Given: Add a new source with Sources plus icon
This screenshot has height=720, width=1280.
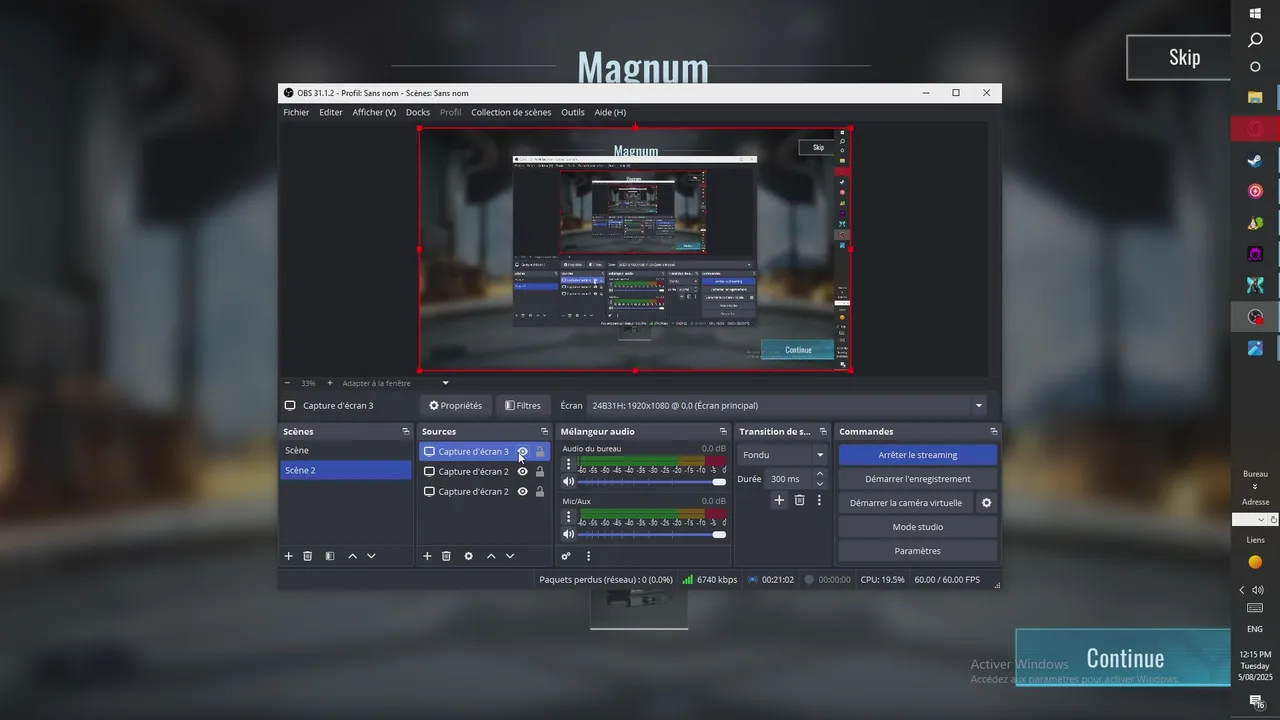Looking at the screenshot, I should pos(427,556).
